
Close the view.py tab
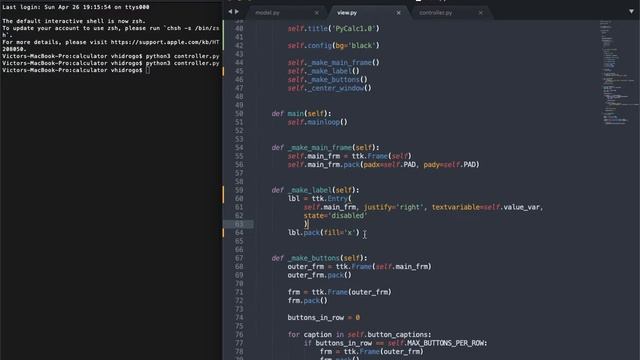point(398,13)
